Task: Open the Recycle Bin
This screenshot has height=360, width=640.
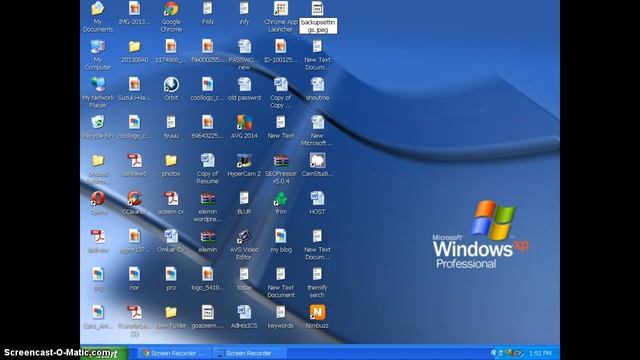Action: pos(98,122)
